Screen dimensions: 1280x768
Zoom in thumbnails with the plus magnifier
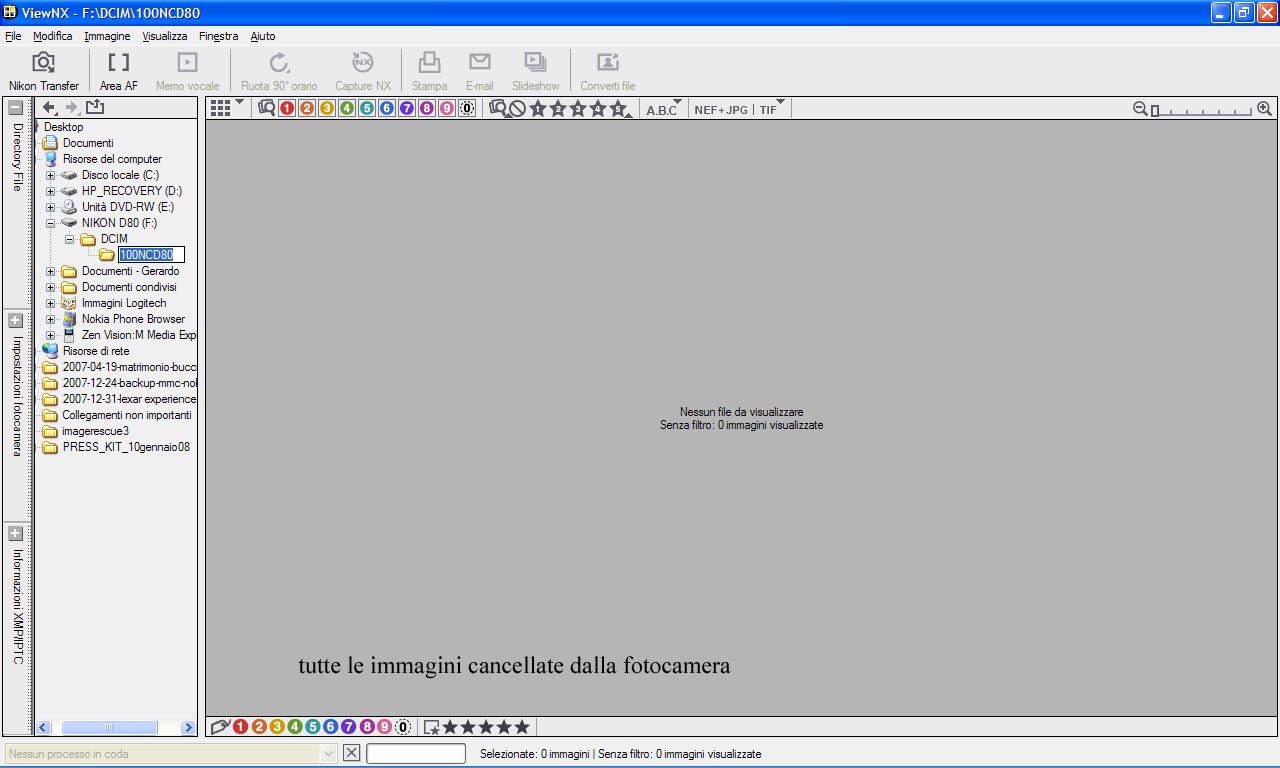(1264, 108)
